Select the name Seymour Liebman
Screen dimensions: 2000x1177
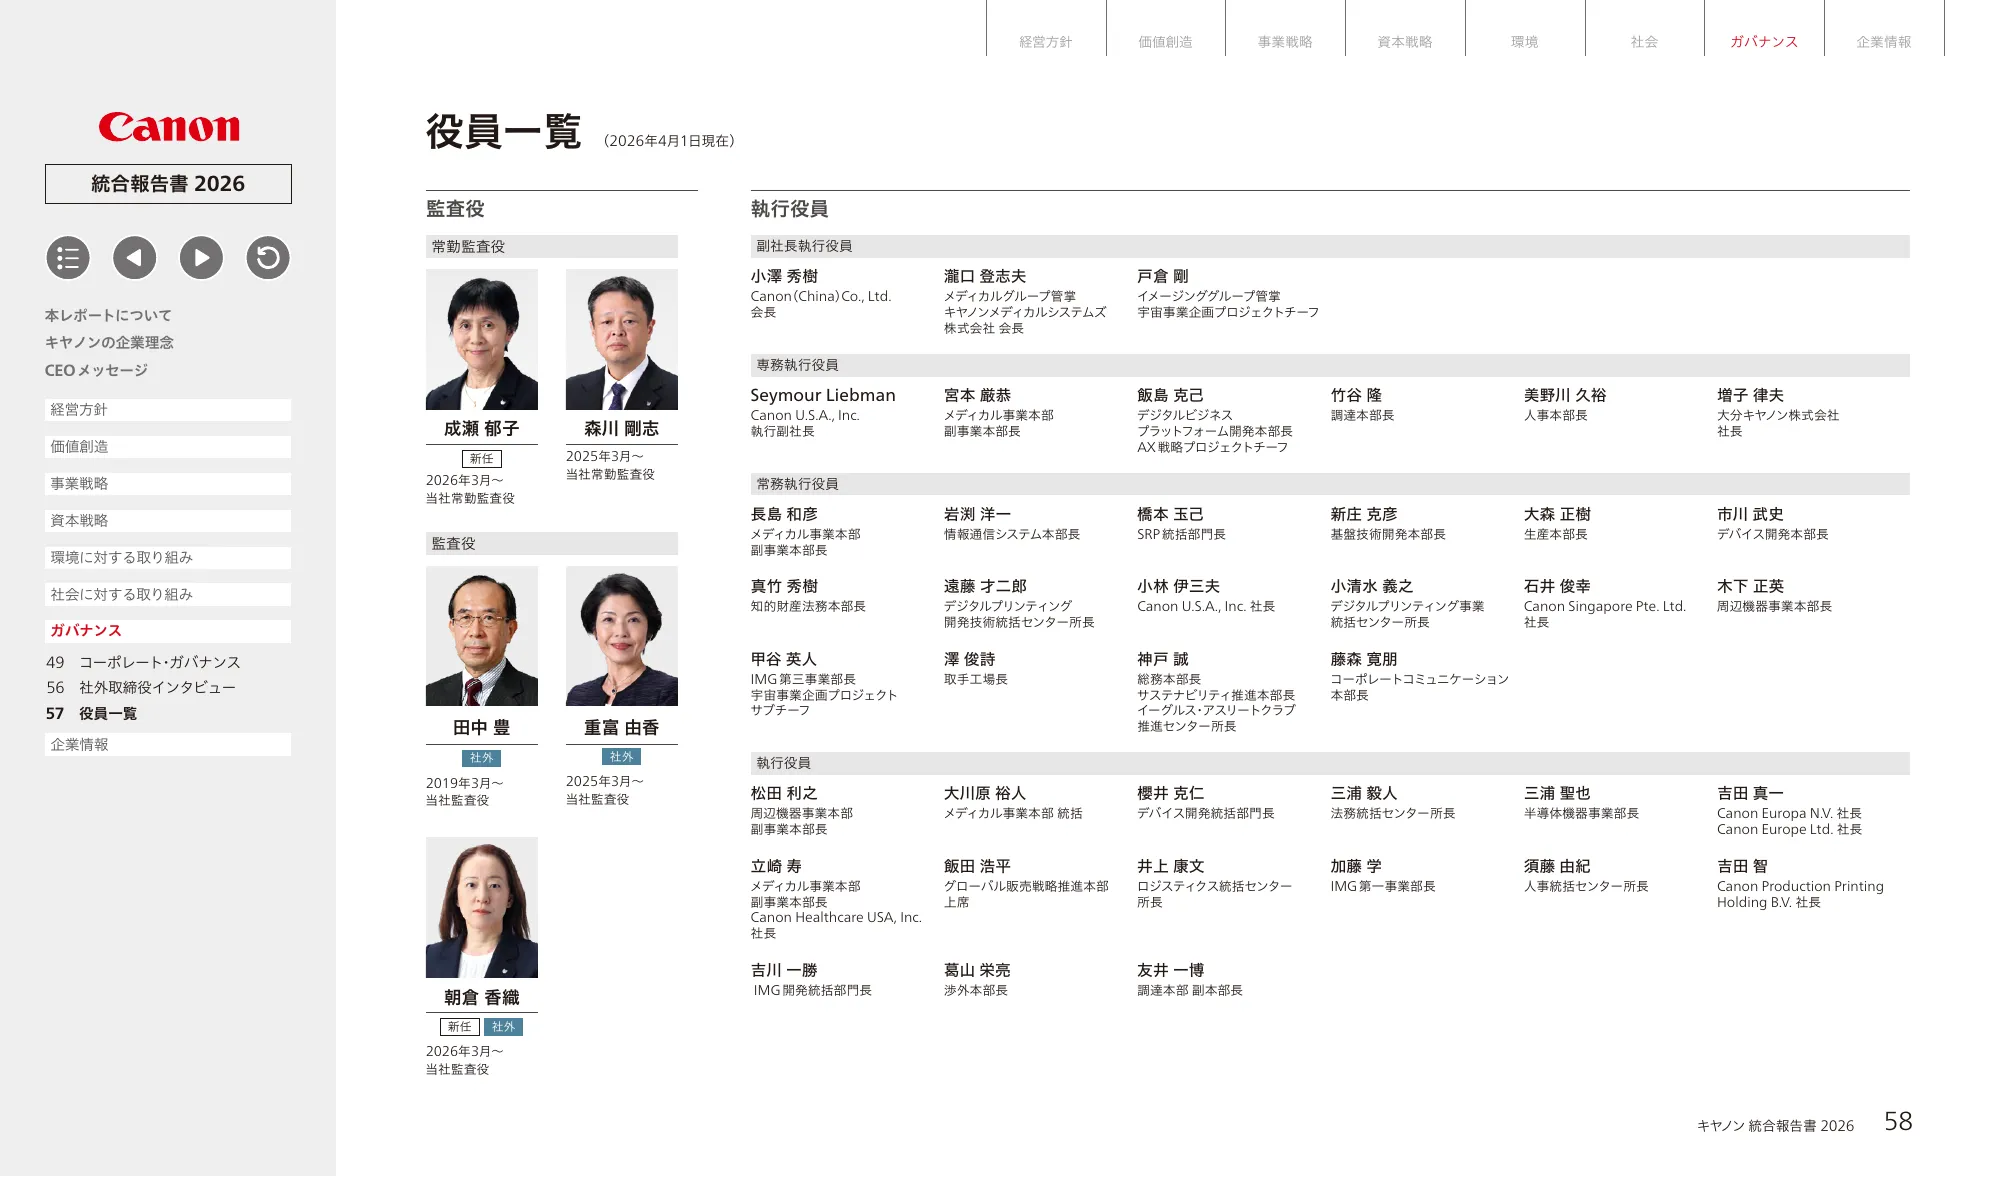pos(823,395)
